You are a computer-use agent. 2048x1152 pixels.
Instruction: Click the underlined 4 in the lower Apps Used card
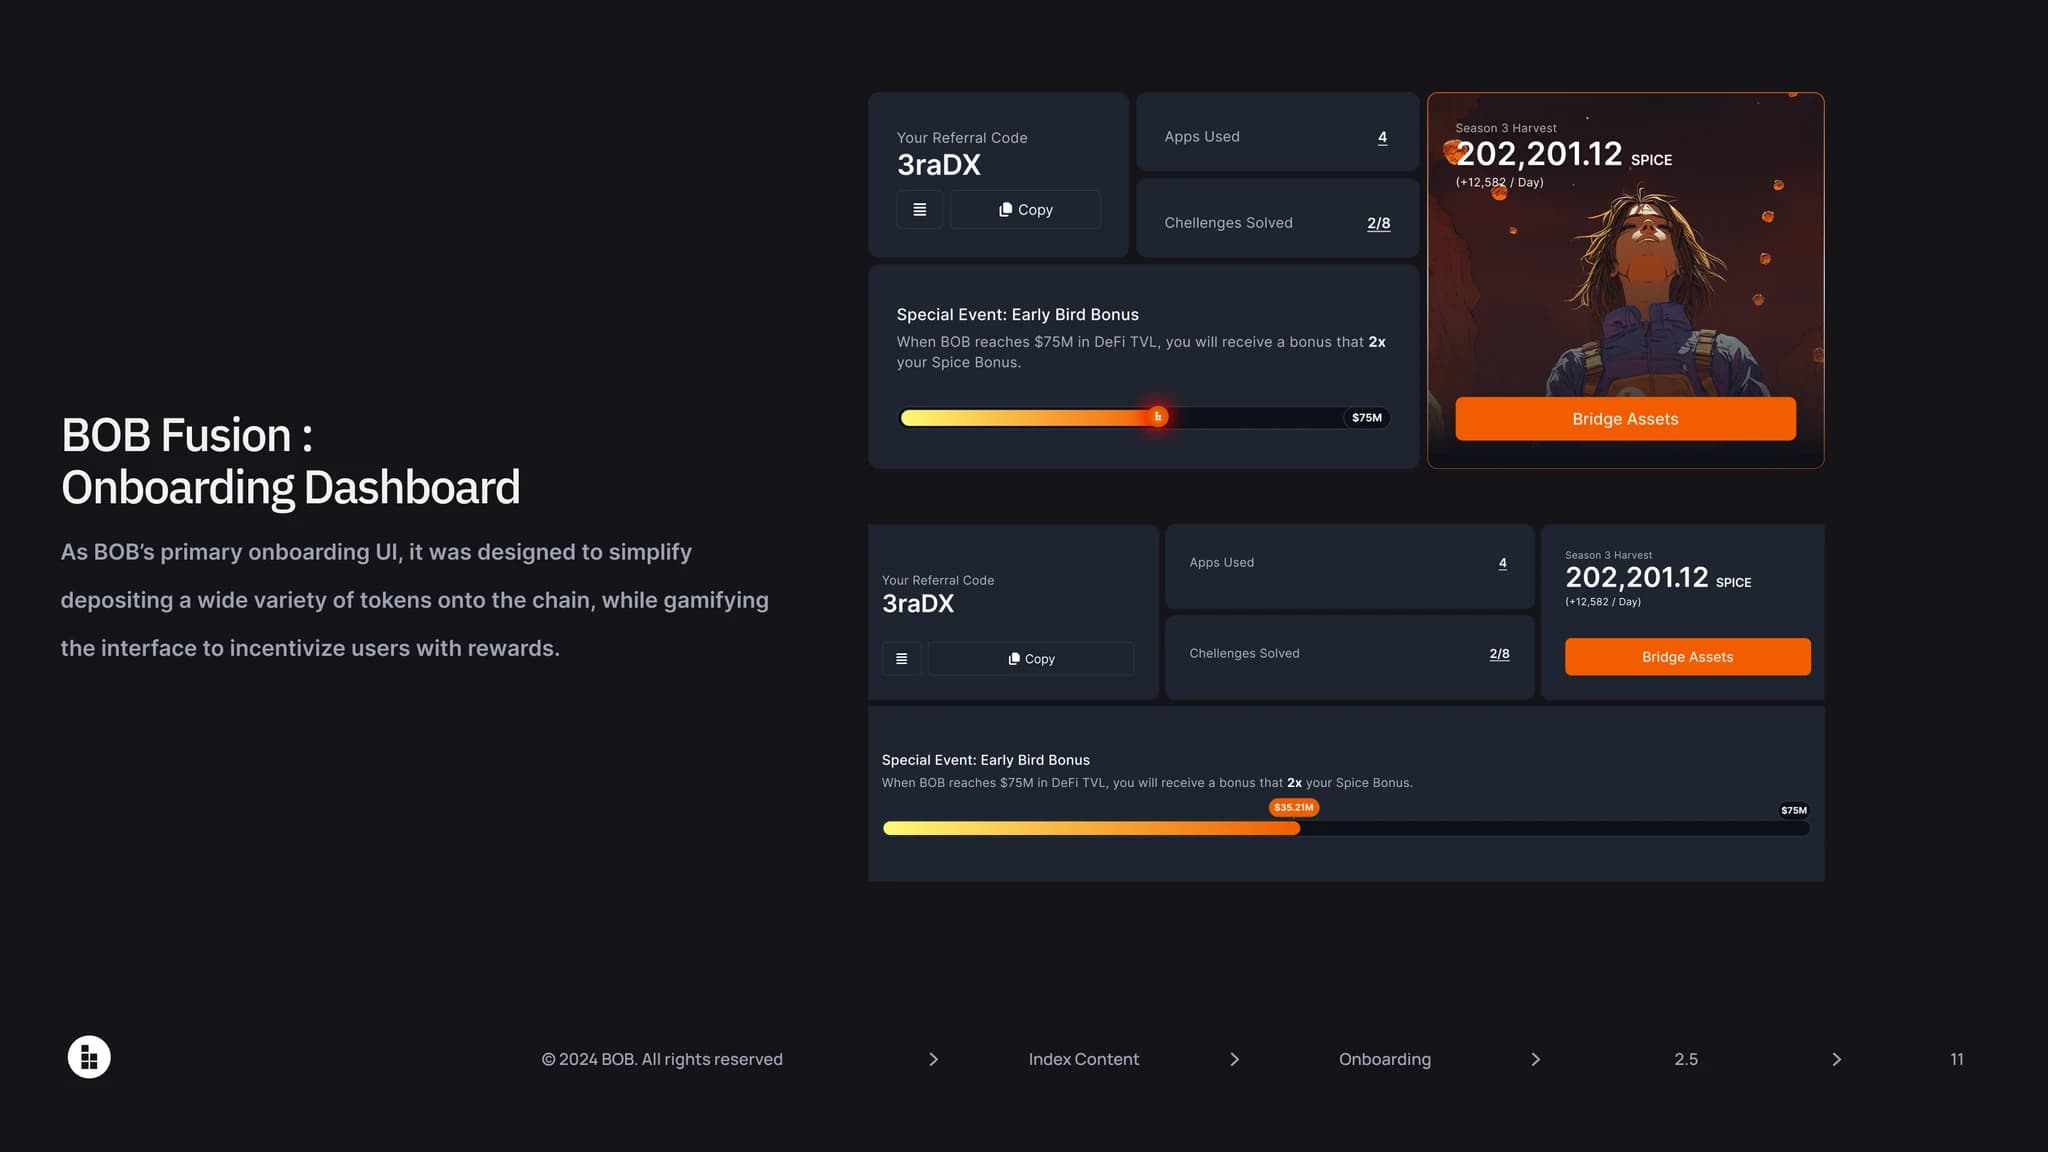click(1503, 562)
